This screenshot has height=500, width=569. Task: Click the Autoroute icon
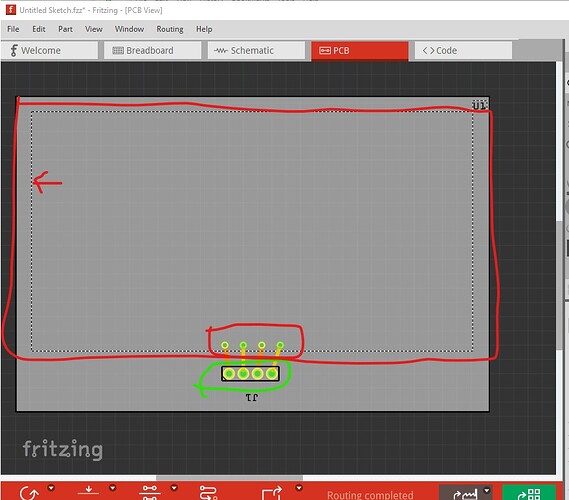pyautogui.click(x=208, y=493)
